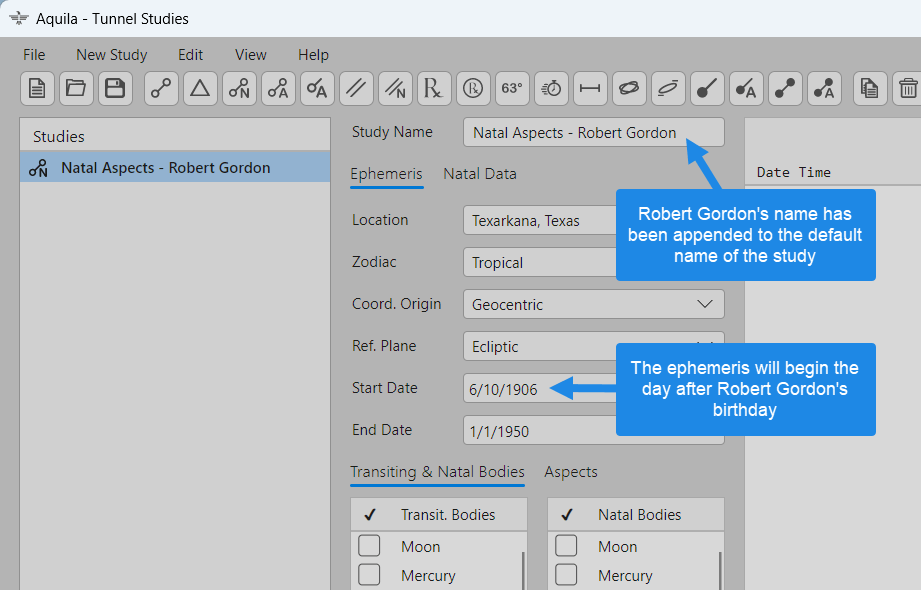The image size is (921, 590).
Task: Click the linked hollow nodes icon marked A
Action: pyautogui.click(x=278, y=89)
